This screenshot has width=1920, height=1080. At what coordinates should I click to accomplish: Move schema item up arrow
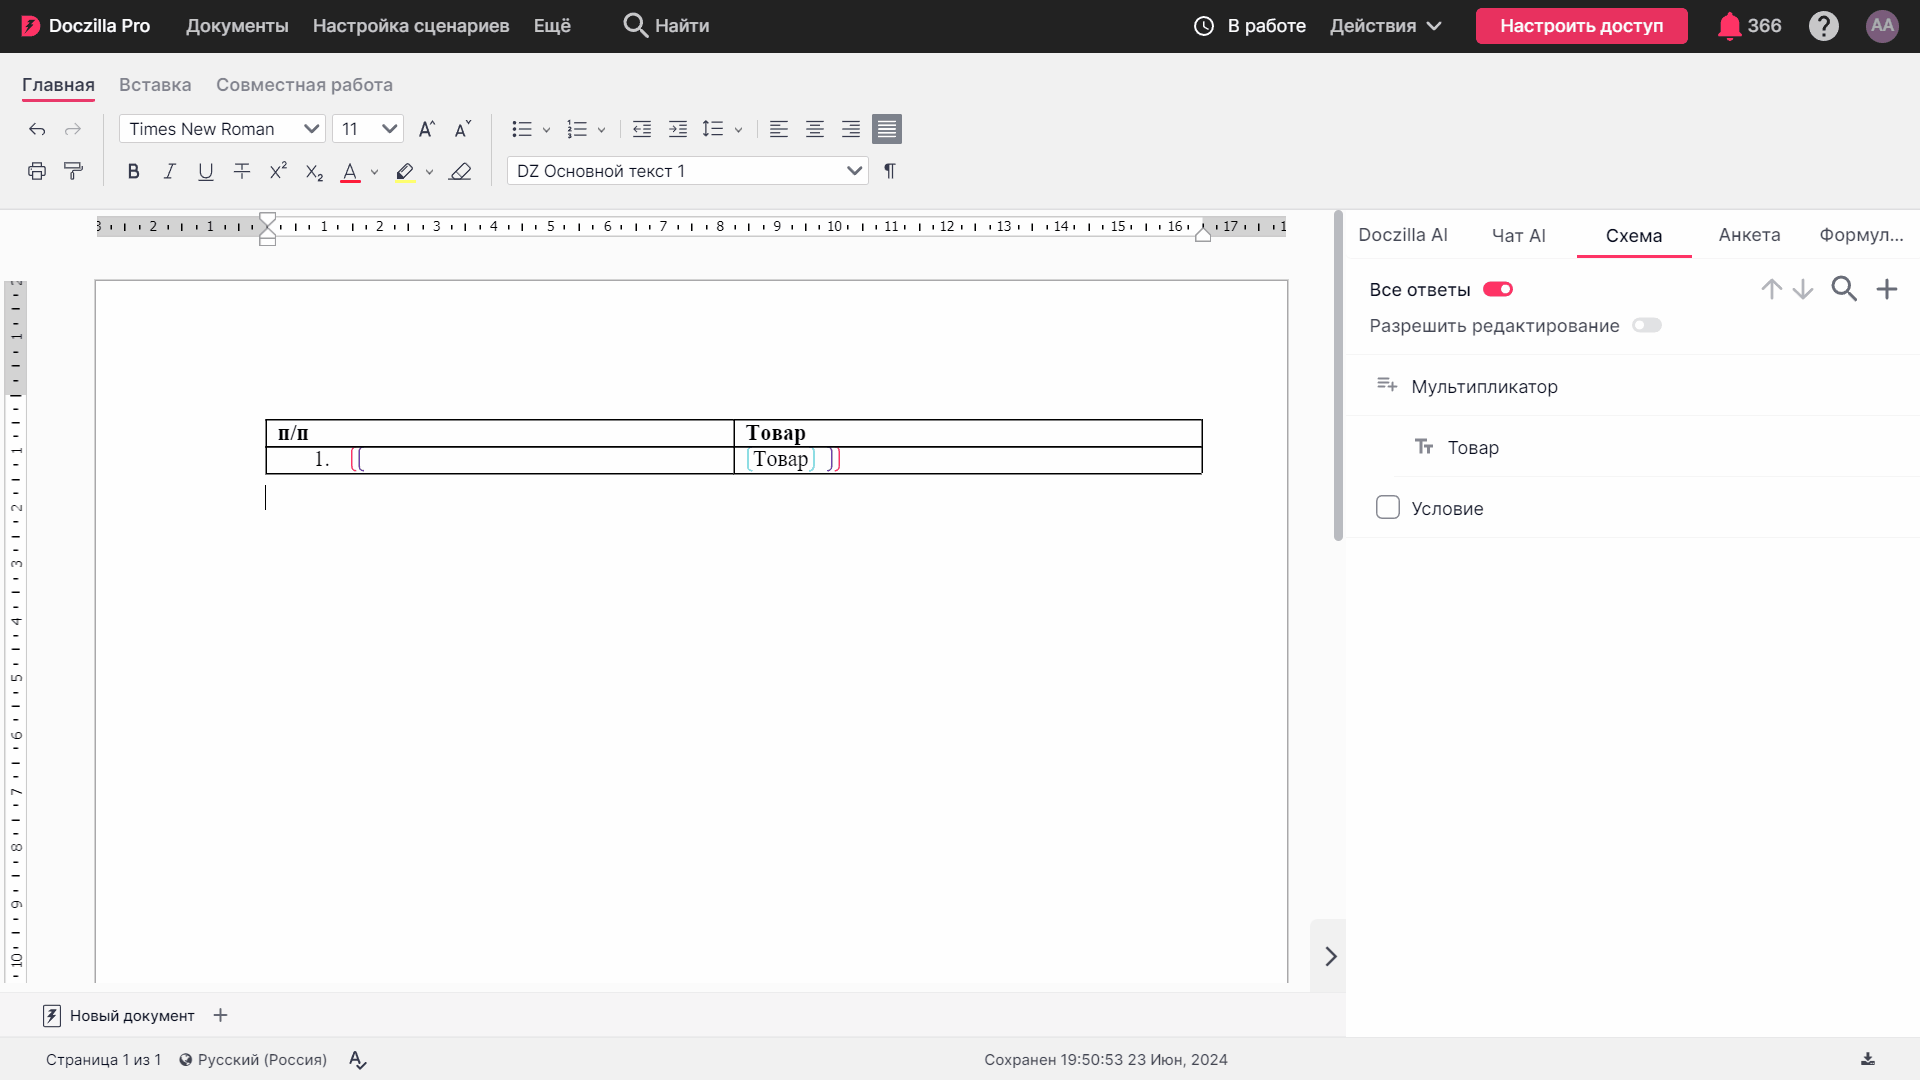(x=1771, y=289)
